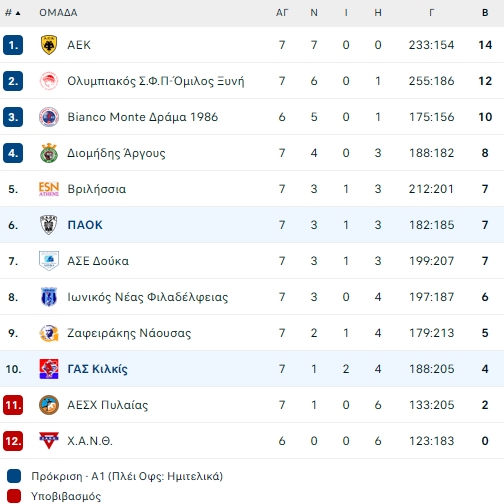Sort standings by the B points column
This screenshot has width=504, height=504.
tap(485, 13)
